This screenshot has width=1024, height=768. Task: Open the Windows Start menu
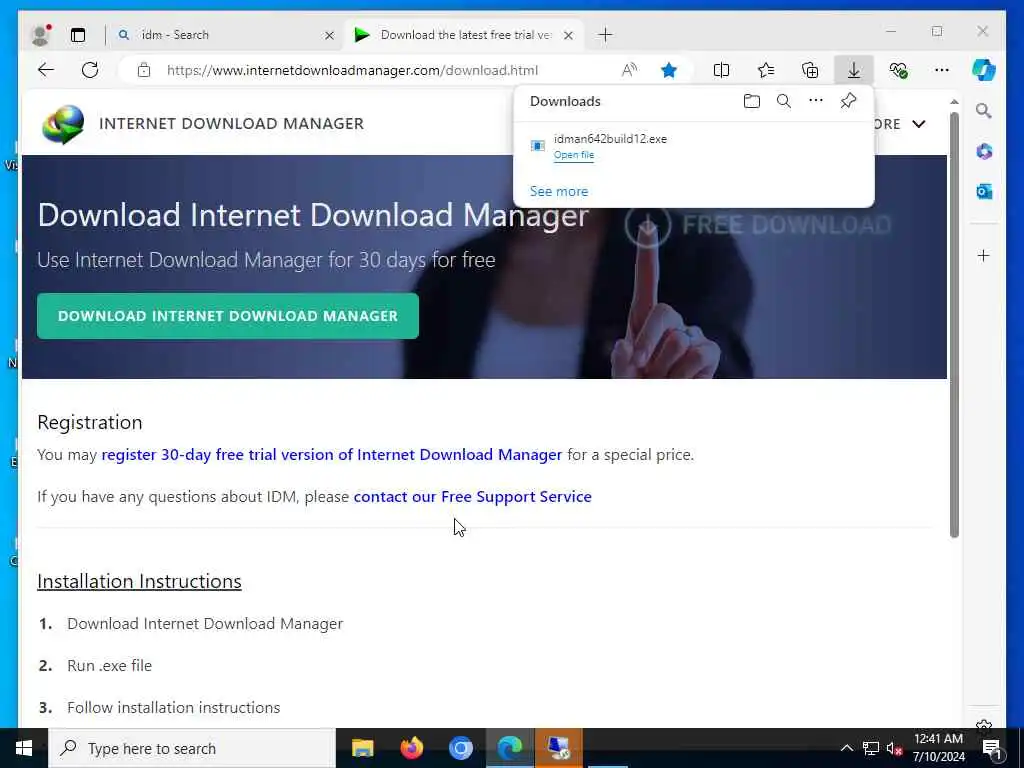(24, 748)
